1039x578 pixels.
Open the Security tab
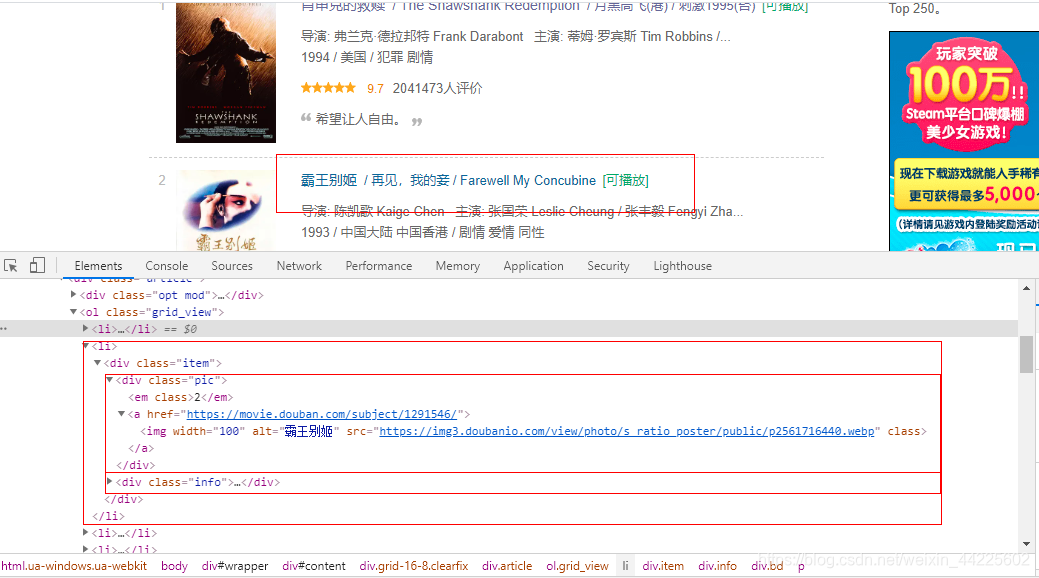pyautogui.click(x=608, y=266)
